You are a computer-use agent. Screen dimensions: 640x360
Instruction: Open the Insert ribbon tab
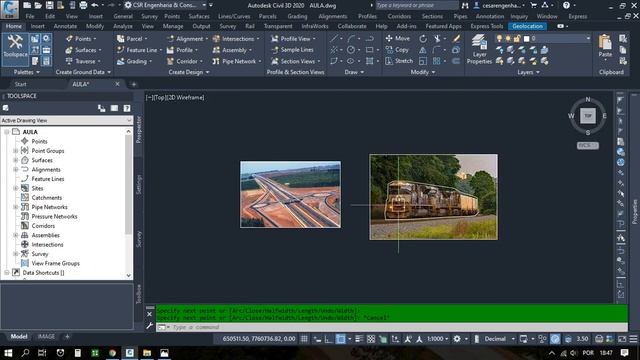(38, 26)
